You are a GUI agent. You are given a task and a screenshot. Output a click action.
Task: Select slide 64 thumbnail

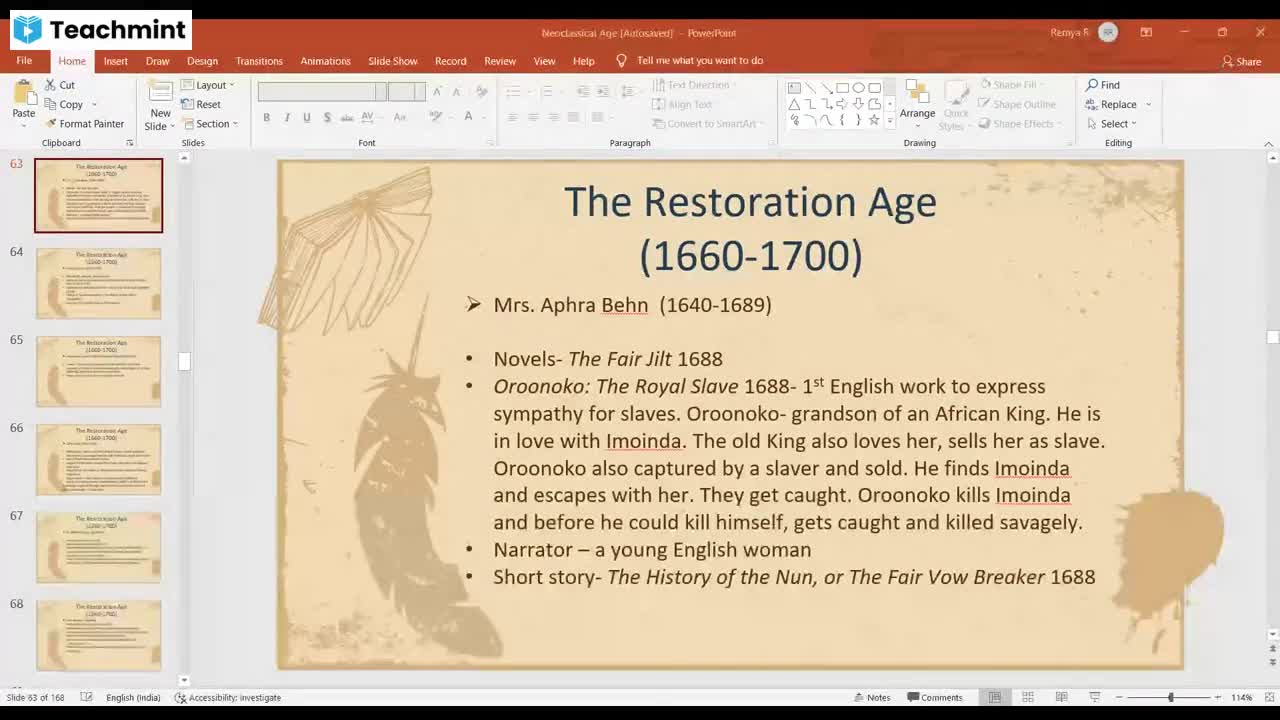tap(98, 284)
